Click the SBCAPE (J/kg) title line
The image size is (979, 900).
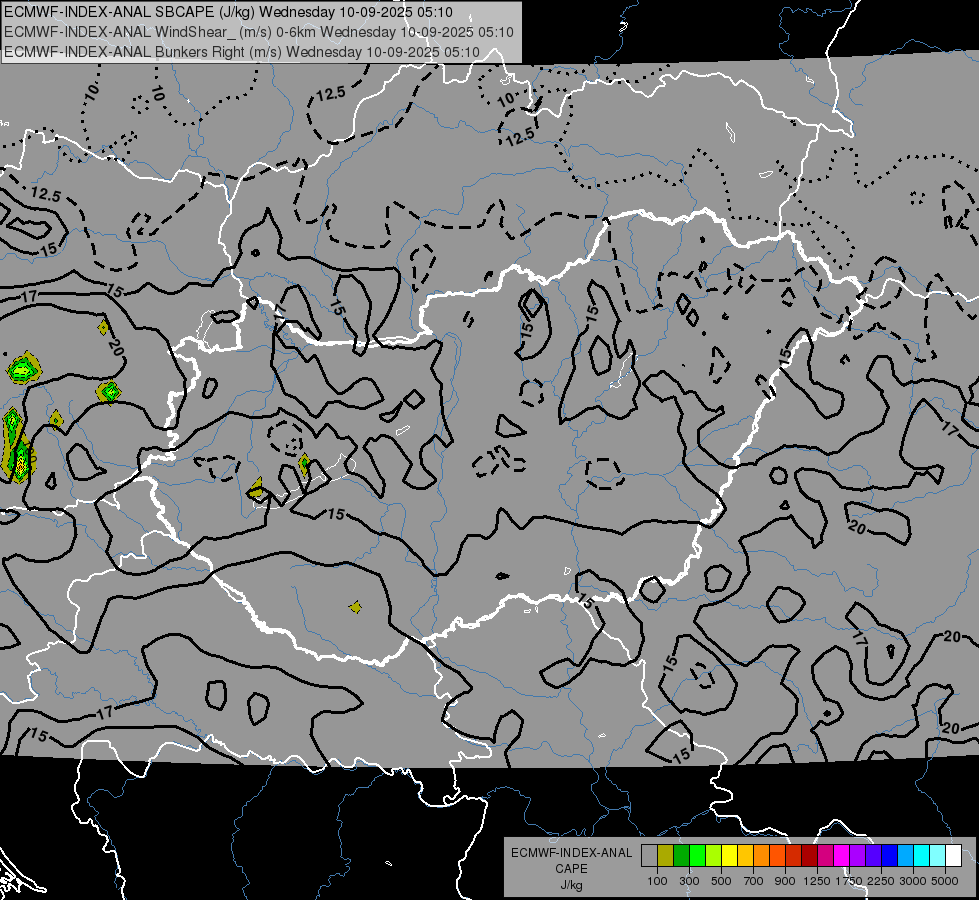[229, 12]
